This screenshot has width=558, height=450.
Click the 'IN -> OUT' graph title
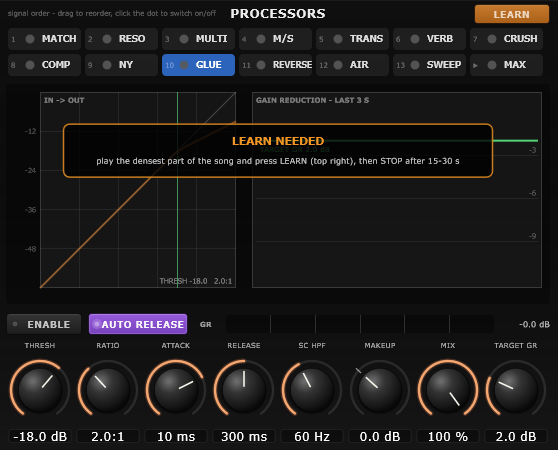pos(64,100)
